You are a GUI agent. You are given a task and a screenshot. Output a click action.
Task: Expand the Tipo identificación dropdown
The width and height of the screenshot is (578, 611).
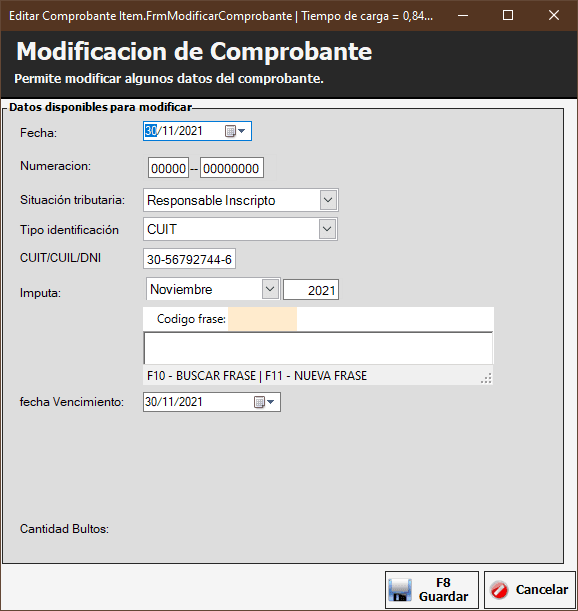point(327,229)
